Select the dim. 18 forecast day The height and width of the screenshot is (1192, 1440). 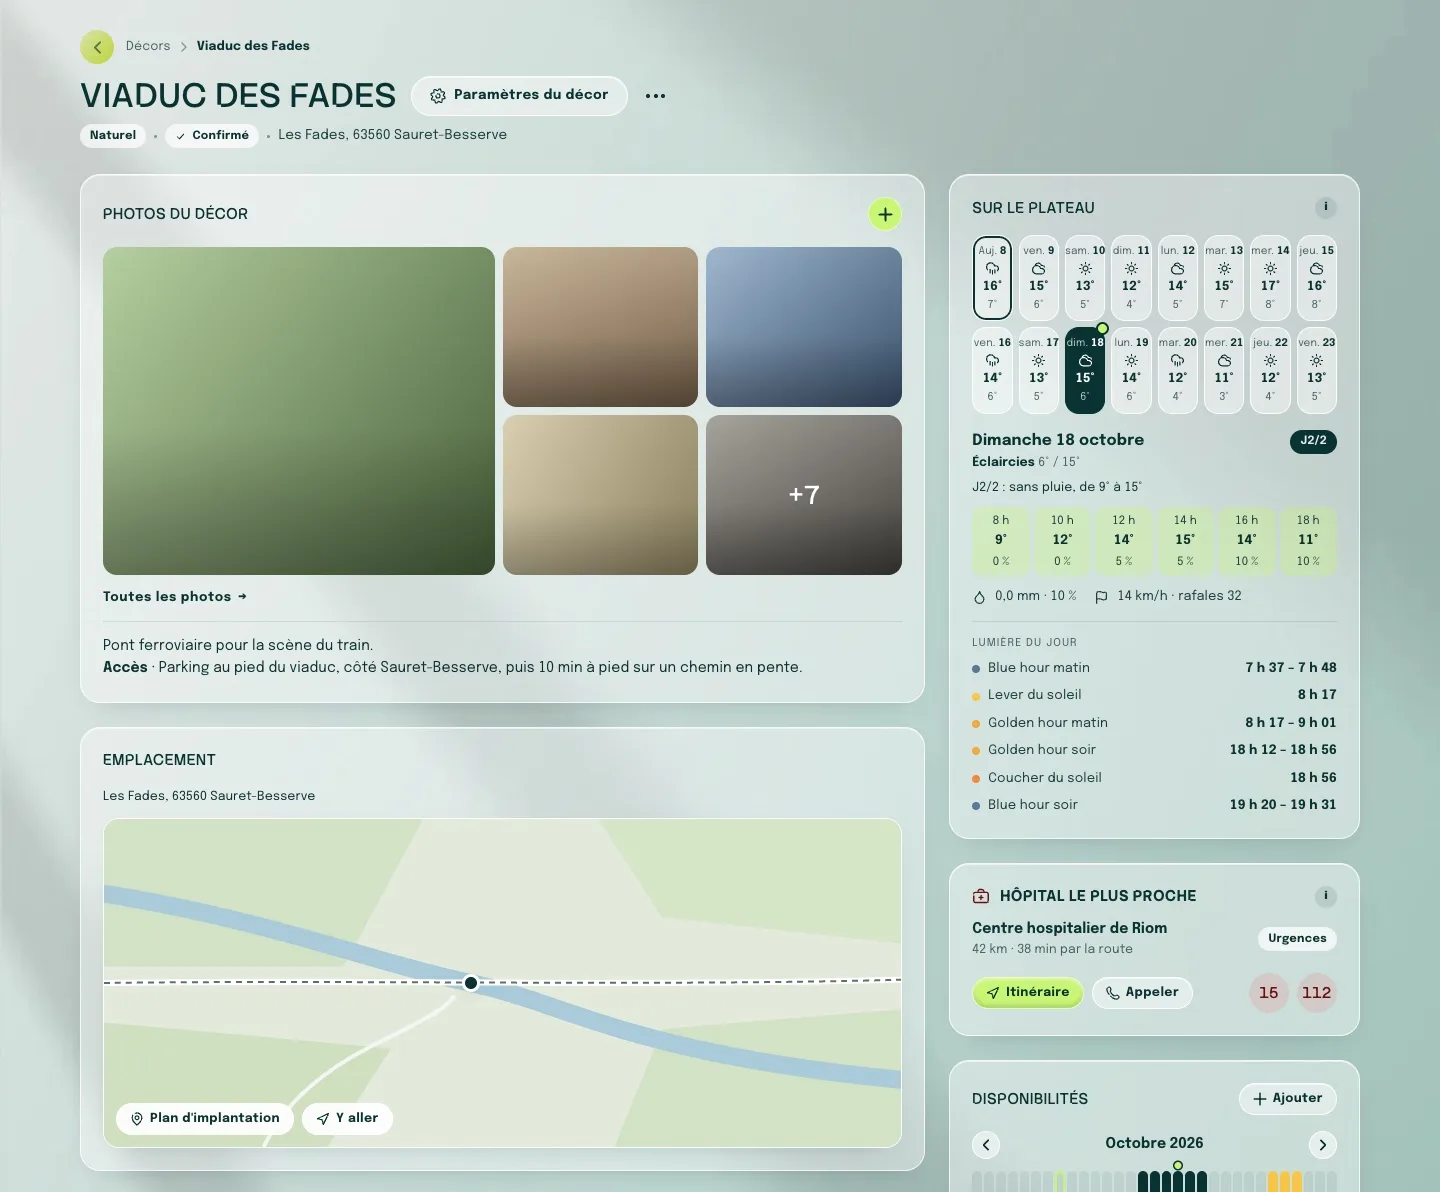(x=1085, y=370)
